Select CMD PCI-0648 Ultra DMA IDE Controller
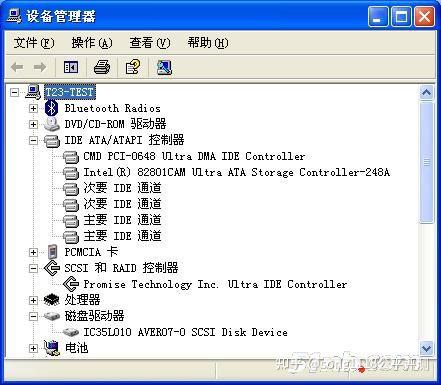 click(194, 156)
